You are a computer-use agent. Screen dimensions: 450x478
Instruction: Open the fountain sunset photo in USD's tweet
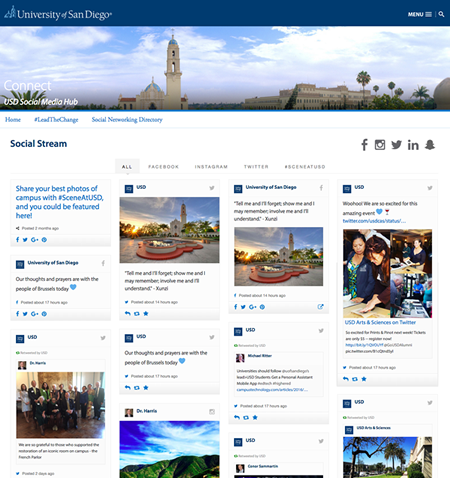169,230
